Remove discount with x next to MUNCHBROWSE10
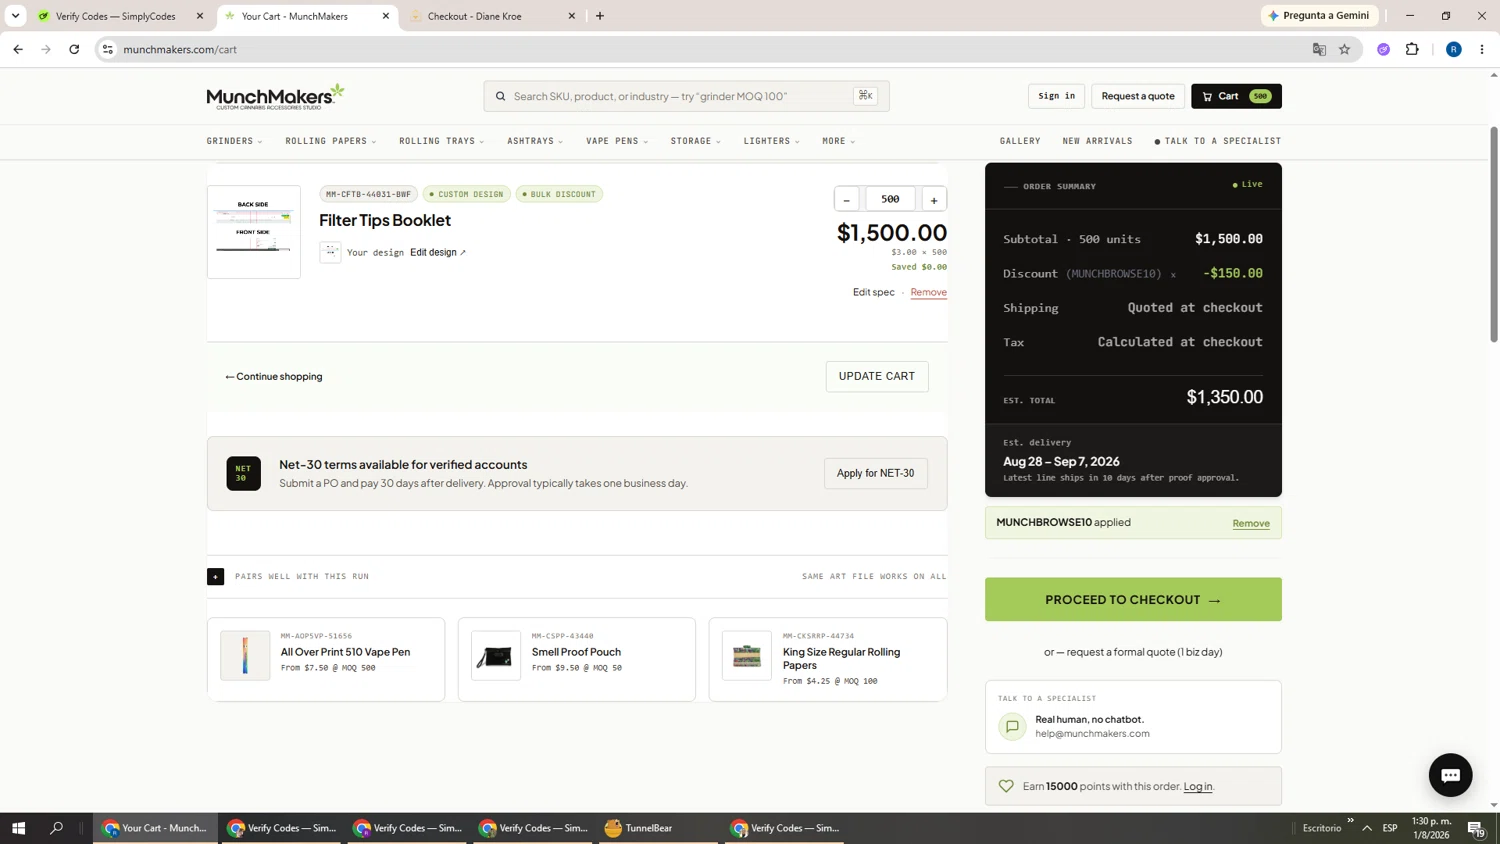The image size is (1500, 844). [x=1173, y=274]
